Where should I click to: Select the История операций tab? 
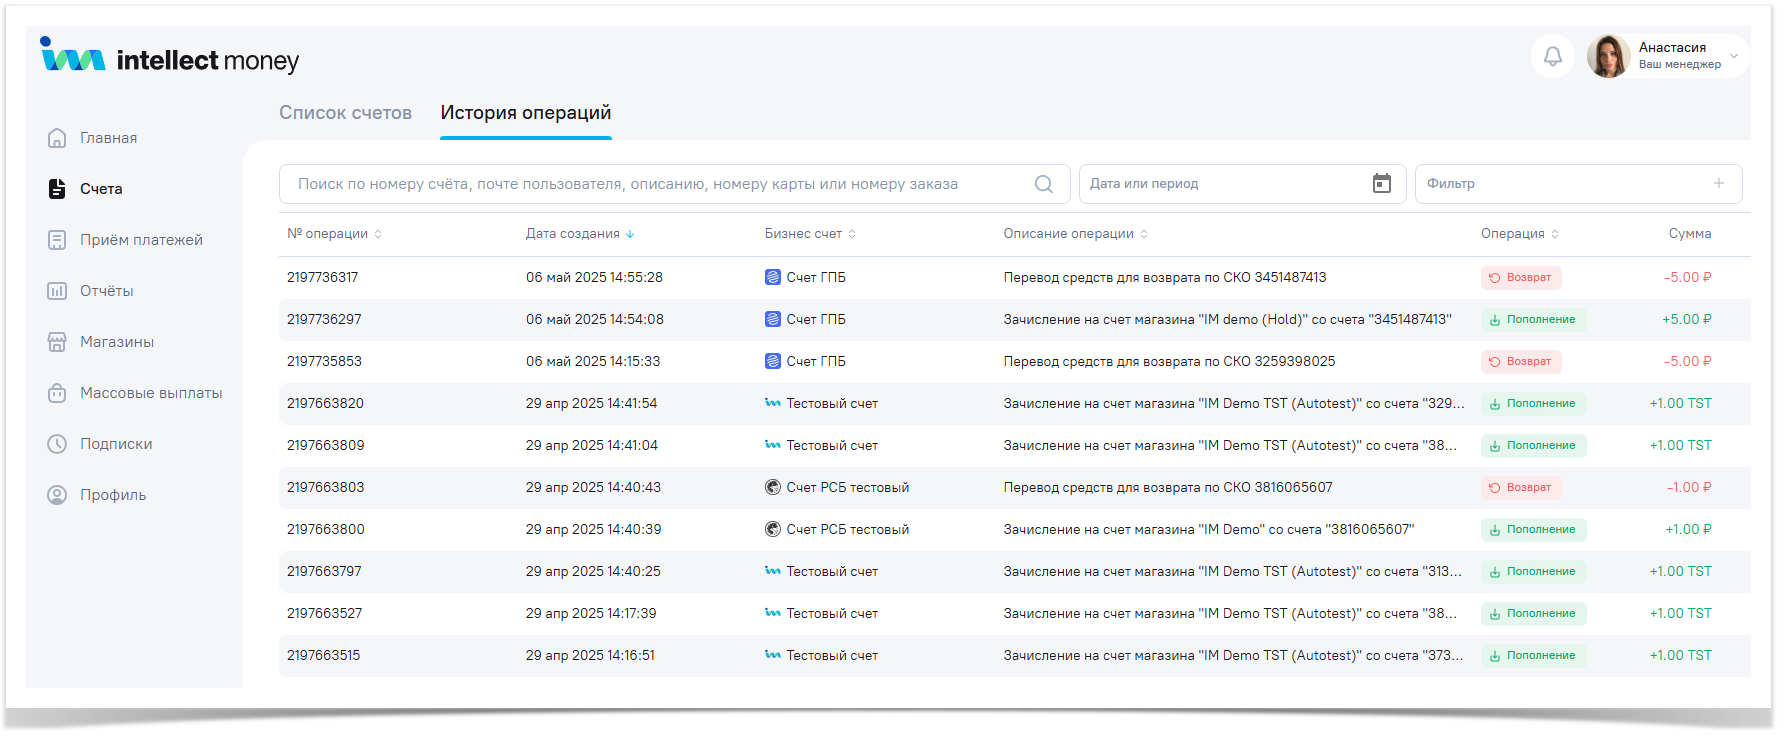(x=525, y=113)
